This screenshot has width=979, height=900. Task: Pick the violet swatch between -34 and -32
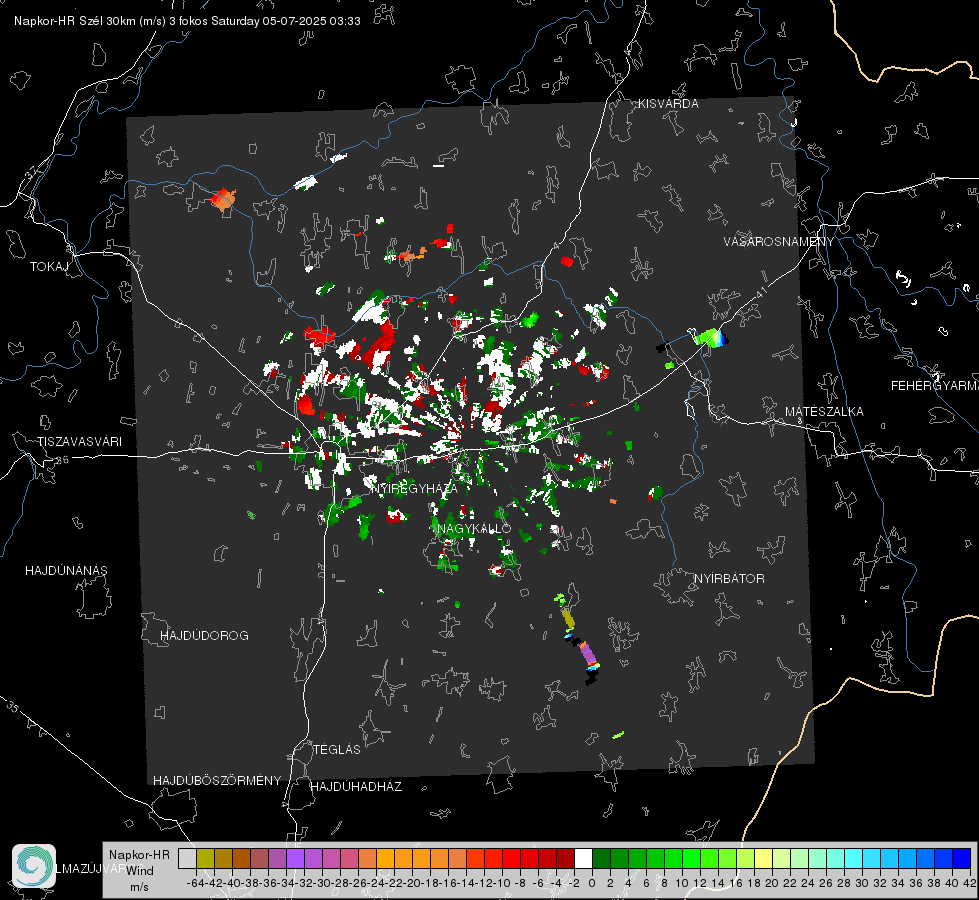(x=295, y=858)
